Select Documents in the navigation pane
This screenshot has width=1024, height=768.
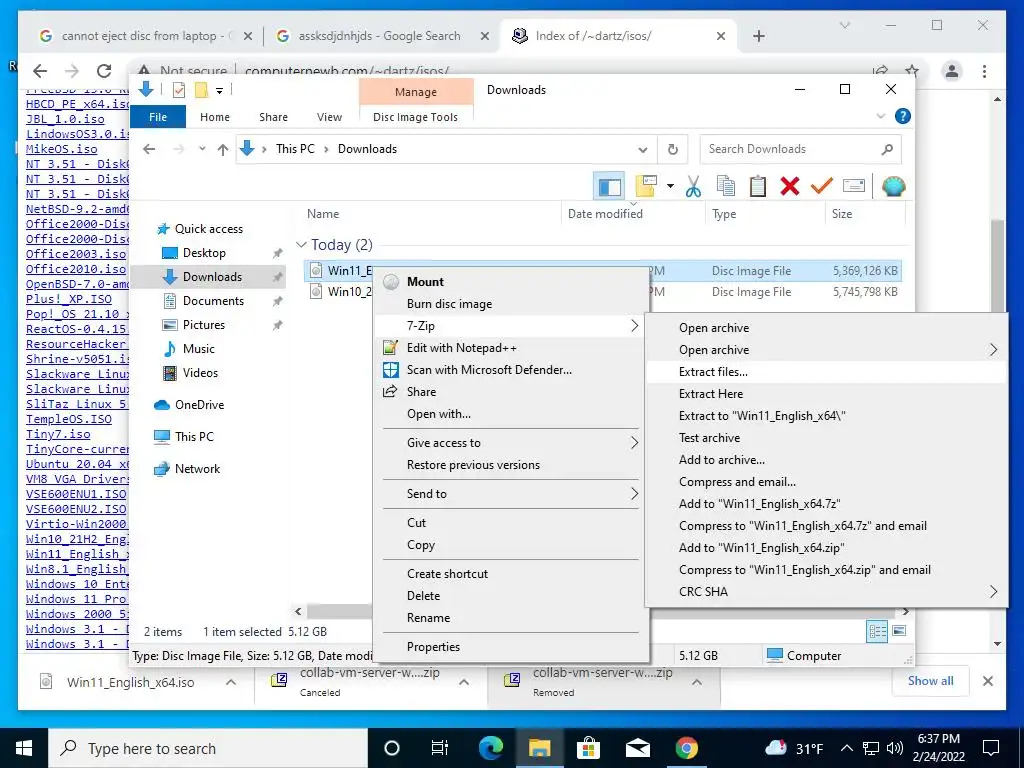[x=213, y=300]
